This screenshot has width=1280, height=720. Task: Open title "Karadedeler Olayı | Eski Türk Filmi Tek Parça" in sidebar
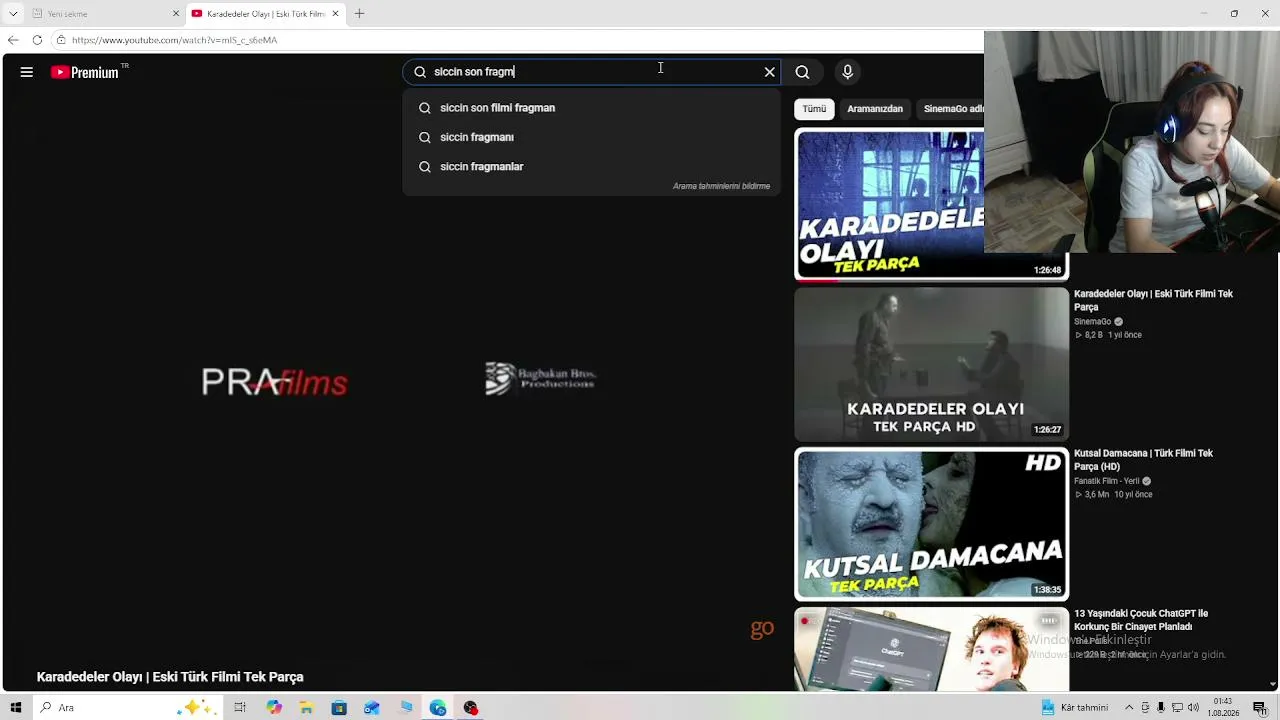(x=1153, y=300)
